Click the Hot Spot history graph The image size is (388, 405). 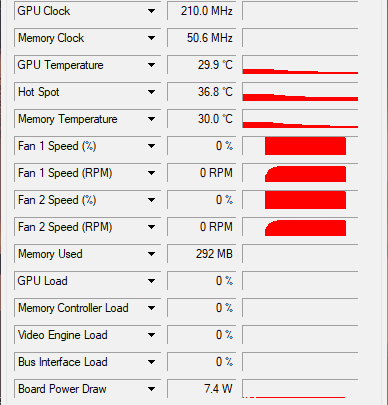click(x=300, y=92)
